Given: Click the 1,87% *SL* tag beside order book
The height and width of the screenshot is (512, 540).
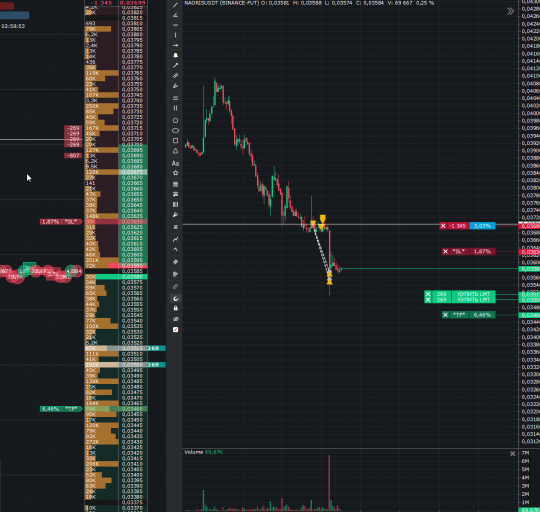Looking at the screenshot, I should click(x=61, y=222).
